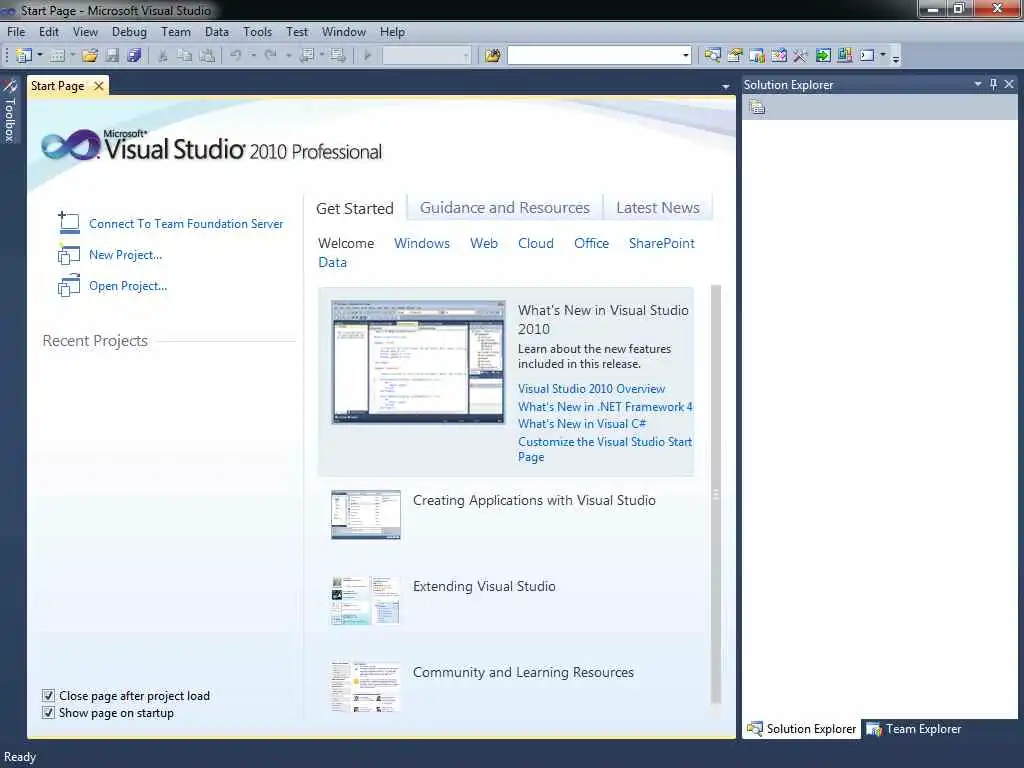The height and width of the screenshot is (768, 1024).
Task: Open the Extension Manager toolbar icon
Action: [x=844, y=56]
